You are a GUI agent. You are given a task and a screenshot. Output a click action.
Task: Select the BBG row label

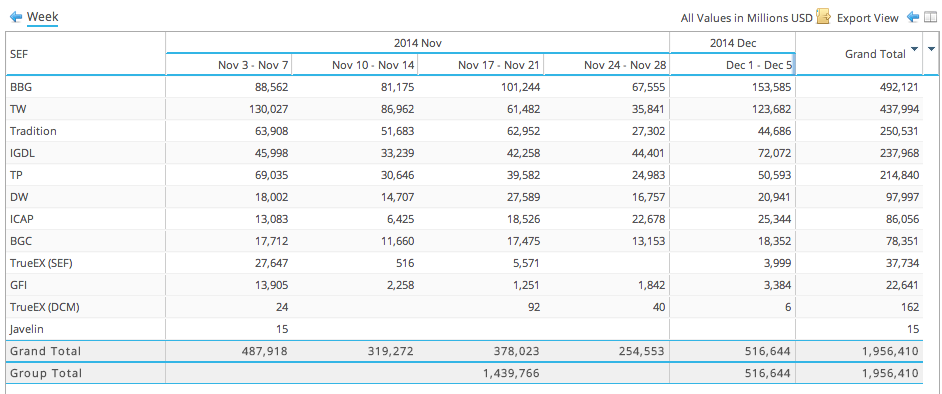coord(21,87)
